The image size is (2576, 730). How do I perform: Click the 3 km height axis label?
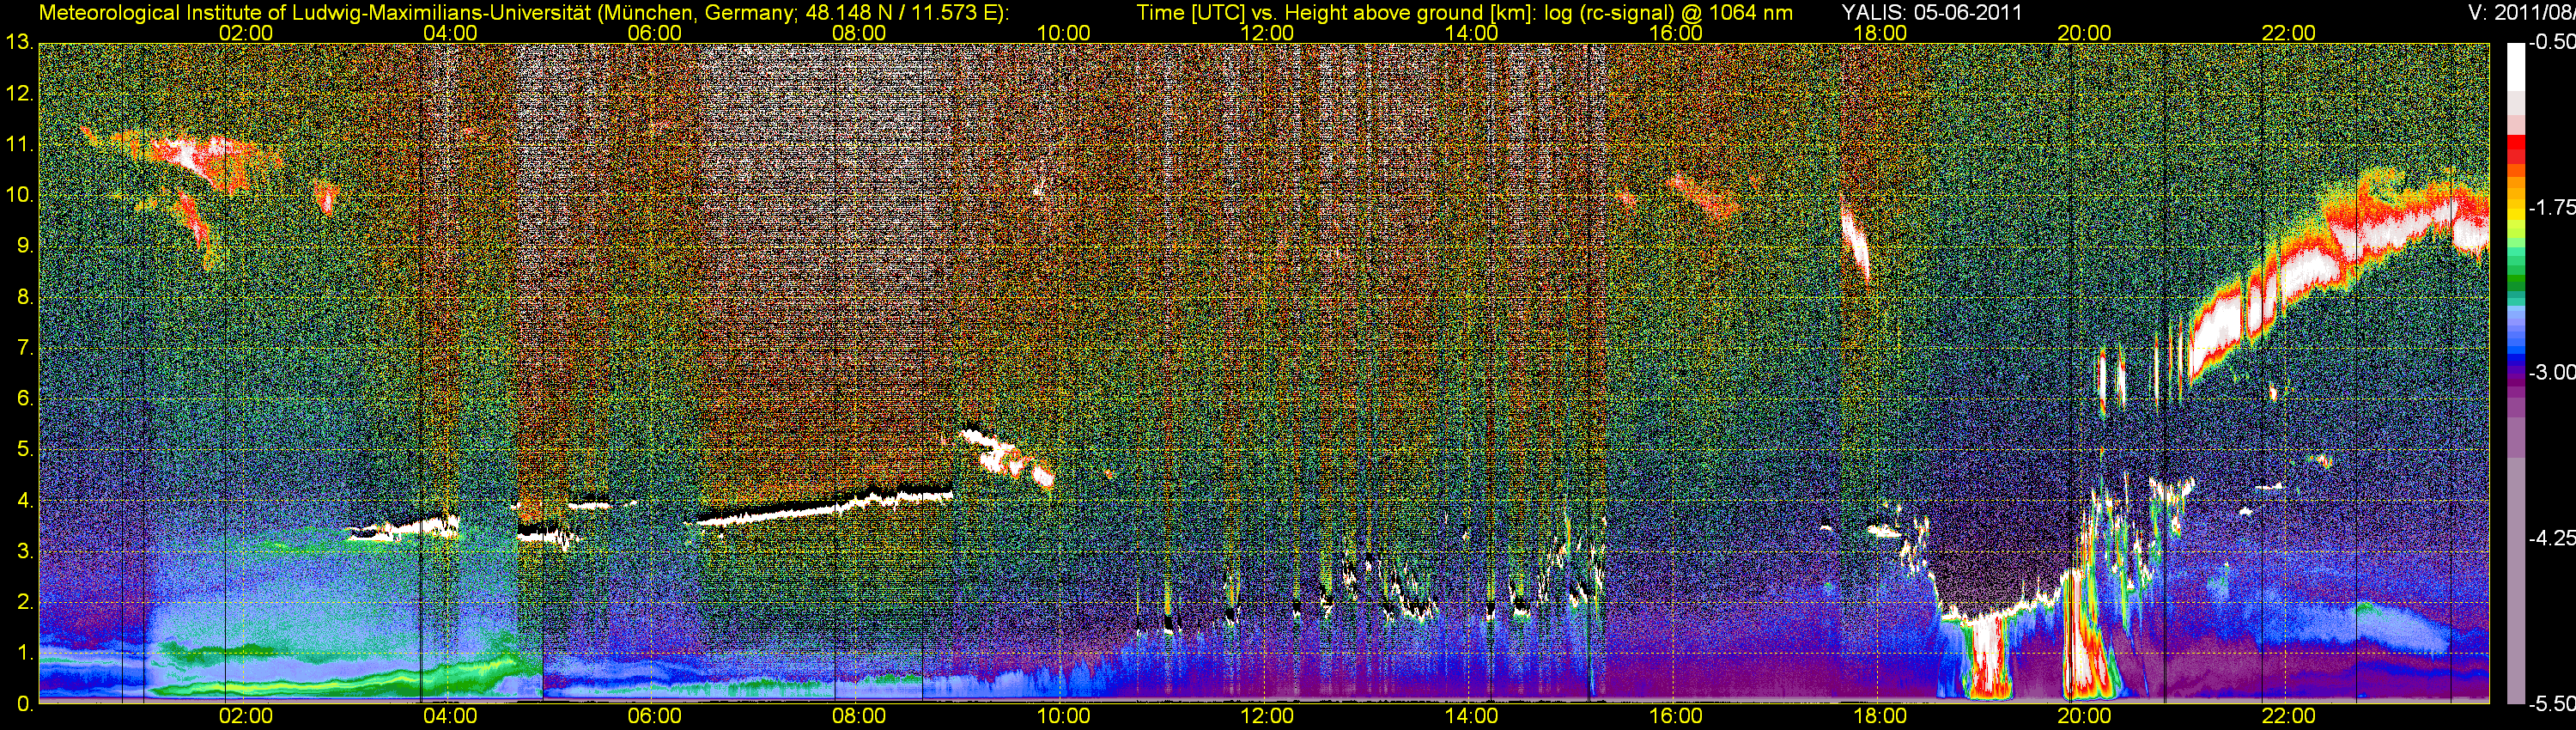click(x=24, y=551)
